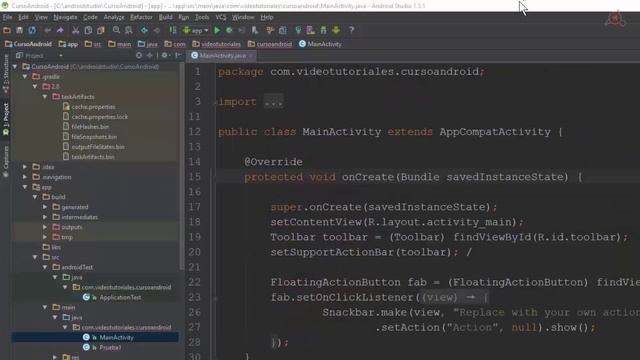Click the Save All toolbar icon
Image resolution: width=640 pixels, height=360 pixels.
tap(19, 30)
